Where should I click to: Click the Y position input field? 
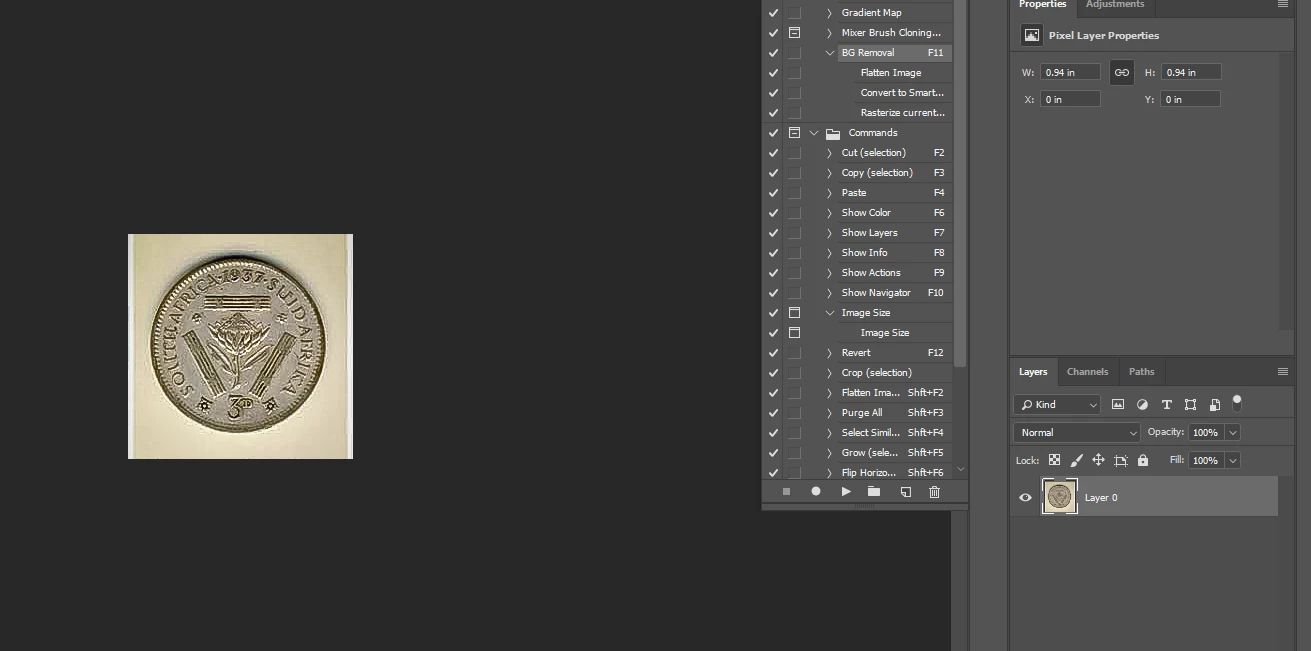(x=1190, y=99)
